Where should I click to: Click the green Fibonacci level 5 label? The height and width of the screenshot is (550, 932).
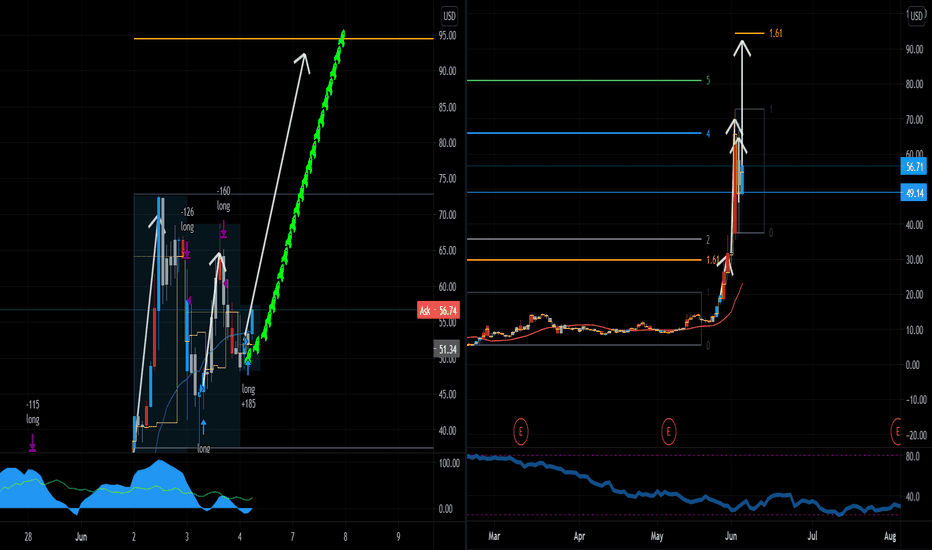pos(708,80)
